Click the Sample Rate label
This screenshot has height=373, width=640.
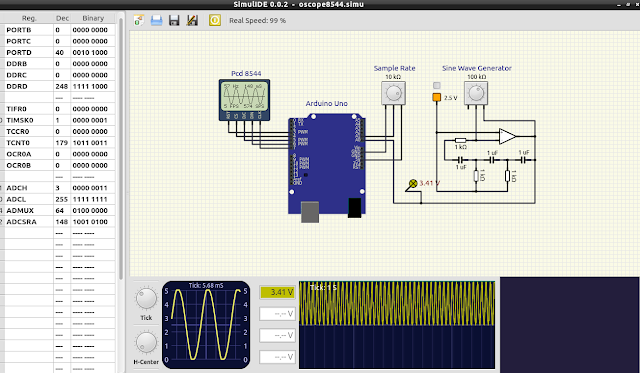pyautogui.click(x=394, y=68)
